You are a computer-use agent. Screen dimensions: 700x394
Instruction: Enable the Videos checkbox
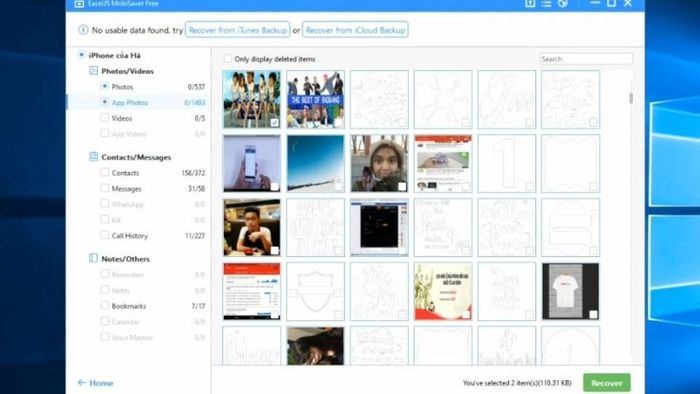(x=104, y=117)
